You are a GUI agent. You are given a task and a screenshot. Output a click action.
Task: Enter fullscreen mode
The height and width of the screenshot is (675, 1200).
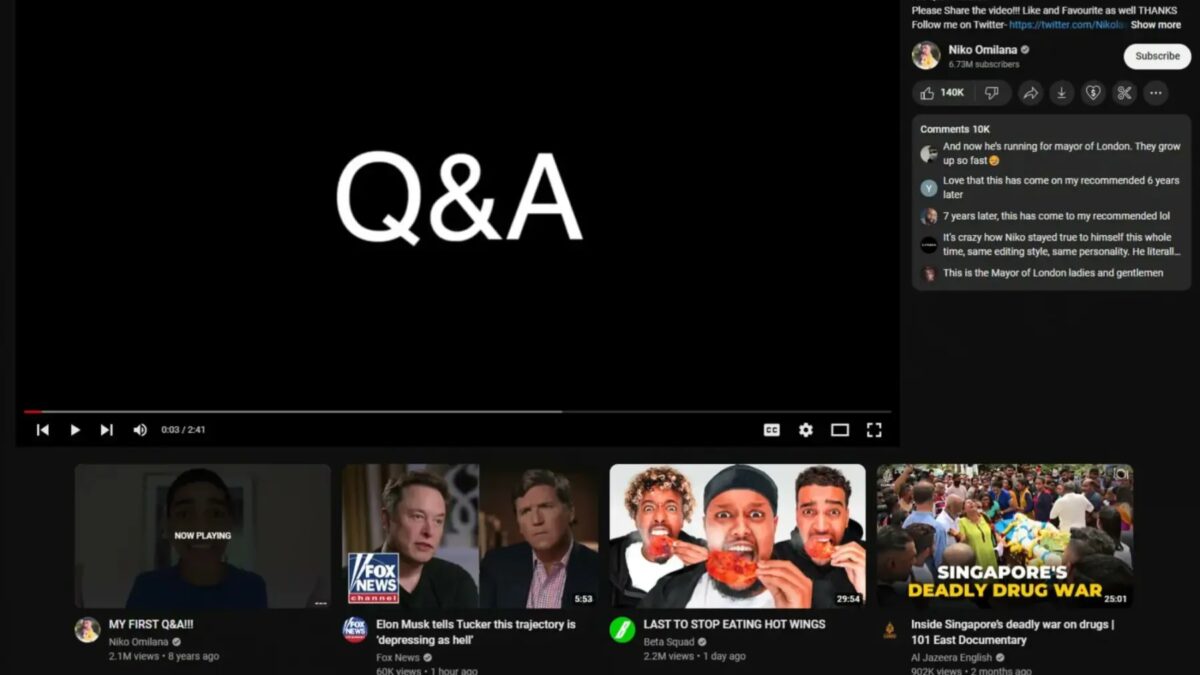tap(874, 430)
